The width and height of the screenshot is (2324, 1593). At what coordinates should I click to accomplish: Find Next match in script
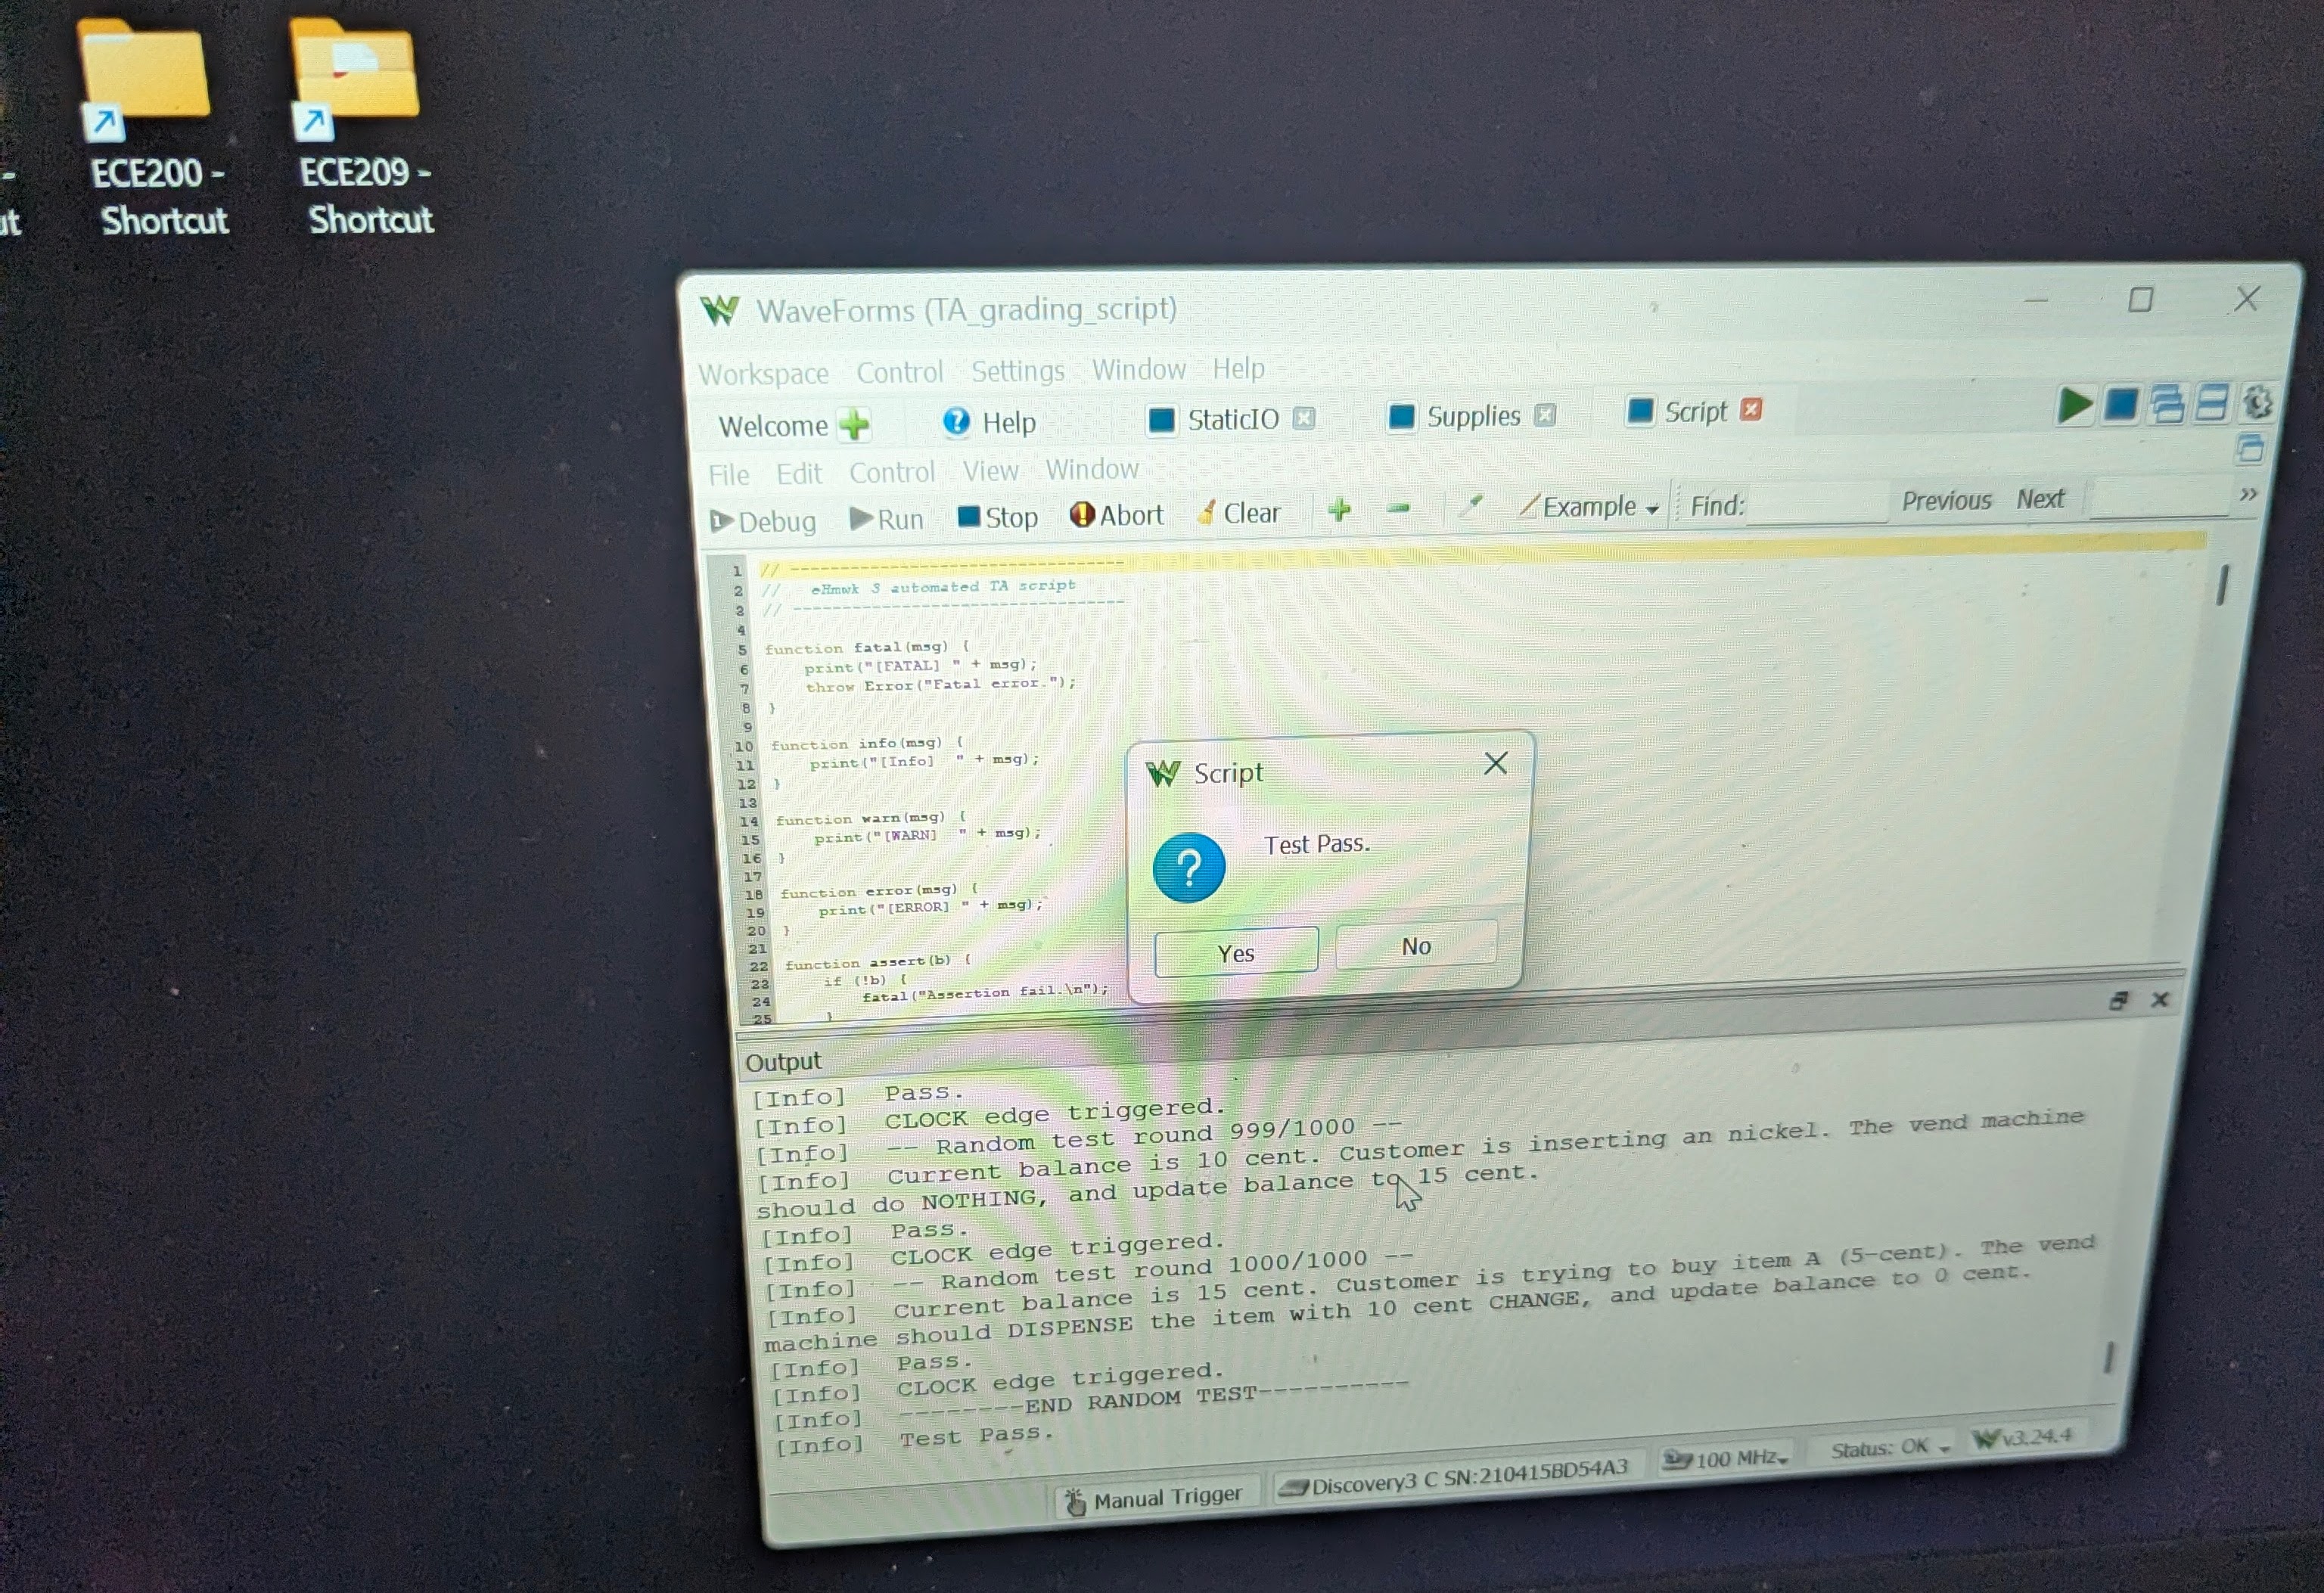tap(2040, 498)
